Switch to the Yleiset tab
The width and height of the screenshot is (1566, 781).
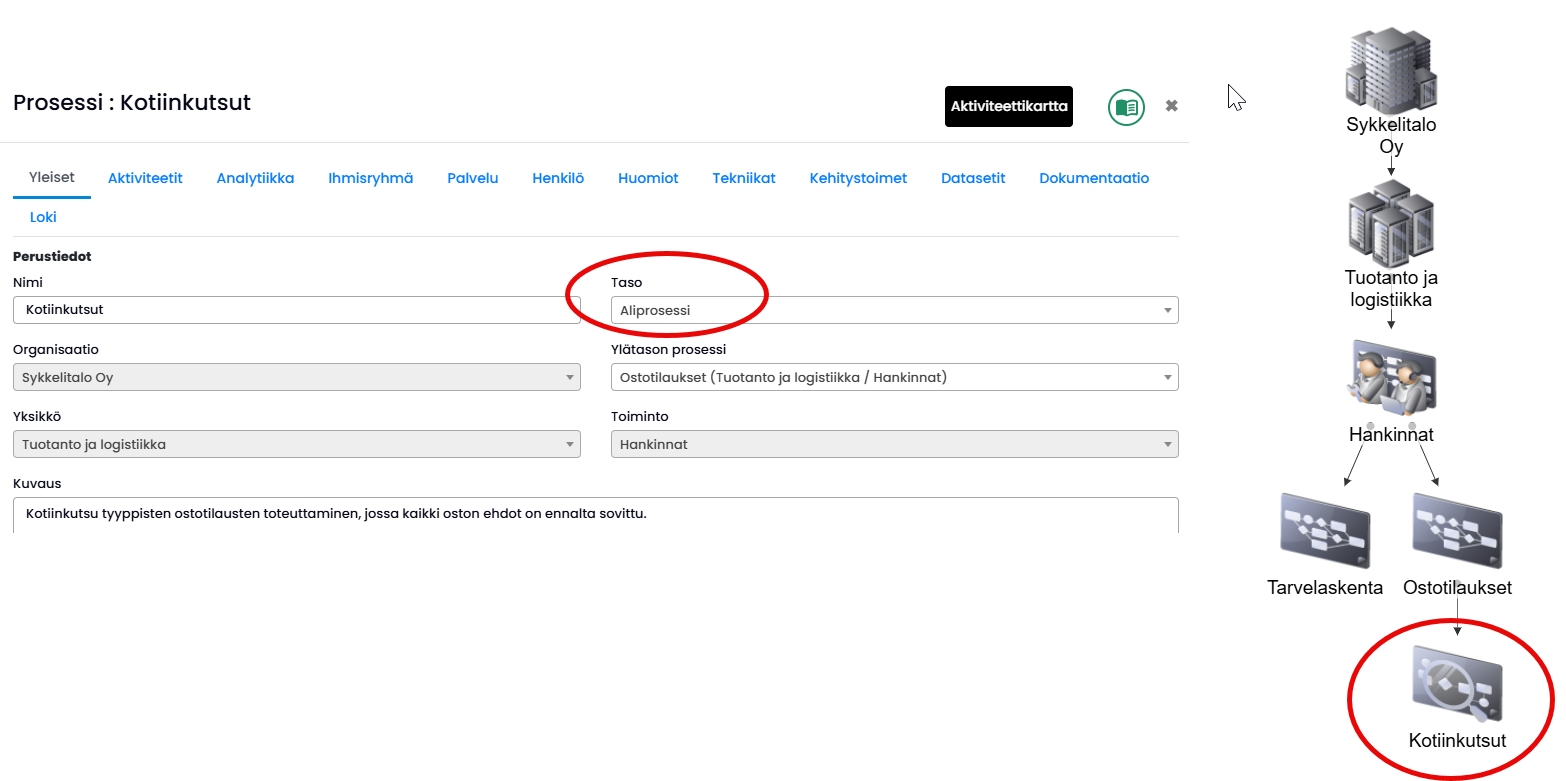pyautogui.click(x=52, y=178)
